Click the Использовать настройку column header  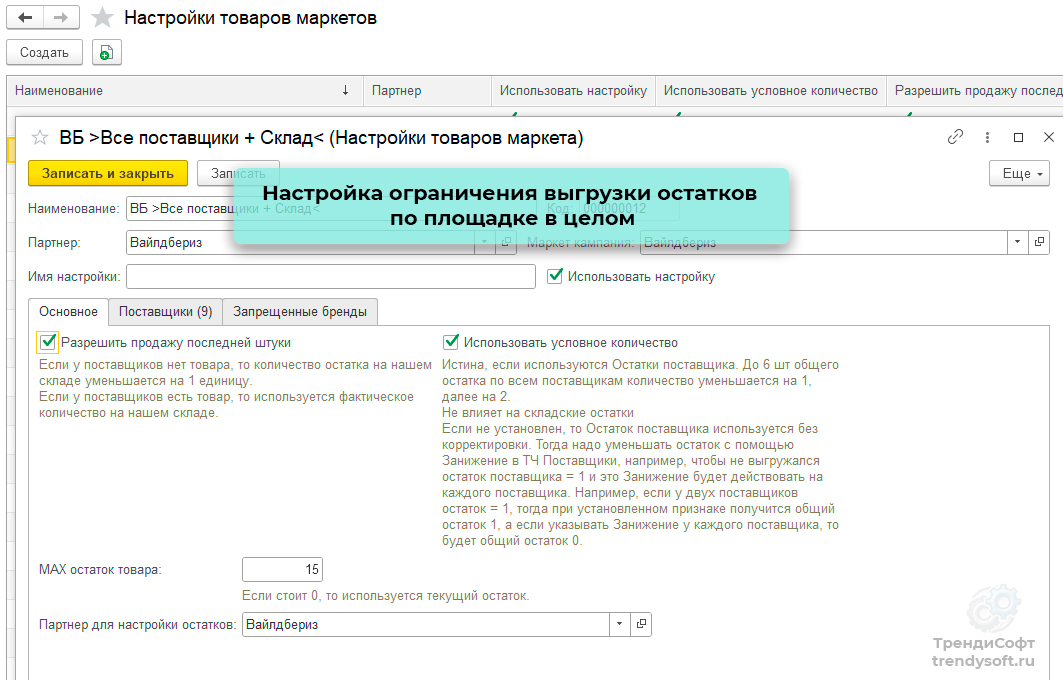(x=573, y=90)
